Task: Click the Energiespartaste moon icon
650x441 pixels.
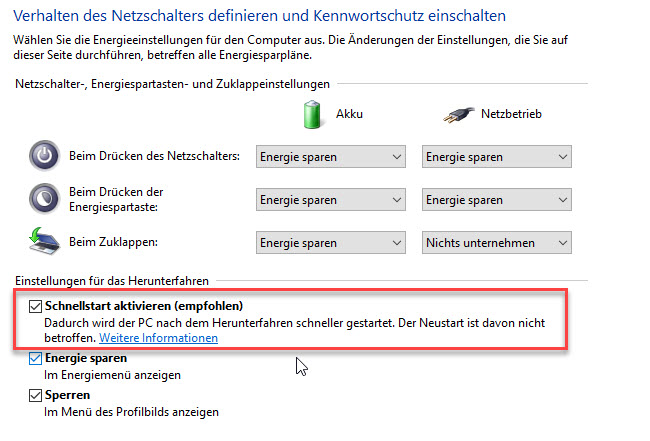Action: point(44,199)
